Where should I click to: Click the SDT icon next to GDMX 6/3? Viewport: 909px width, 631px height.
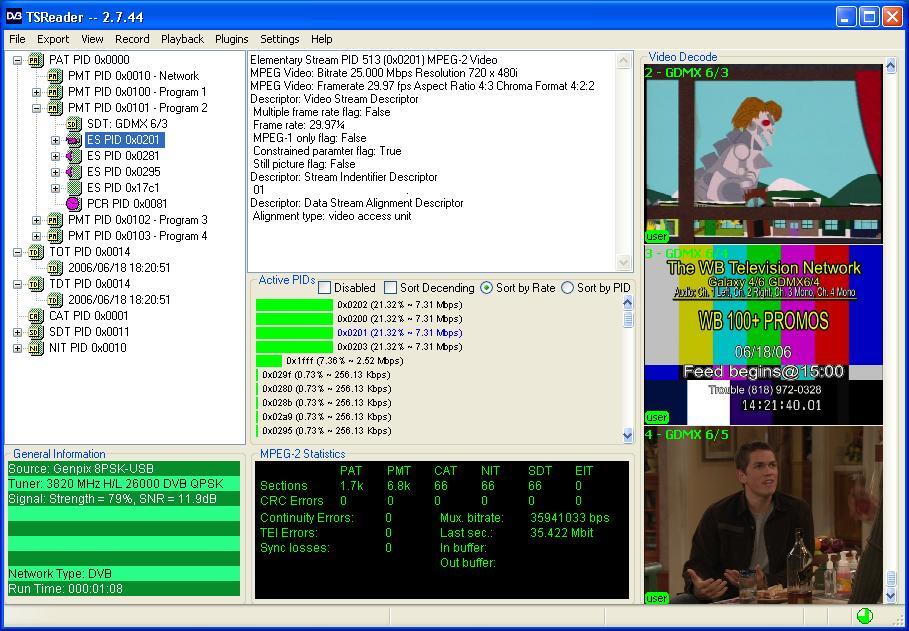(74, 124)
